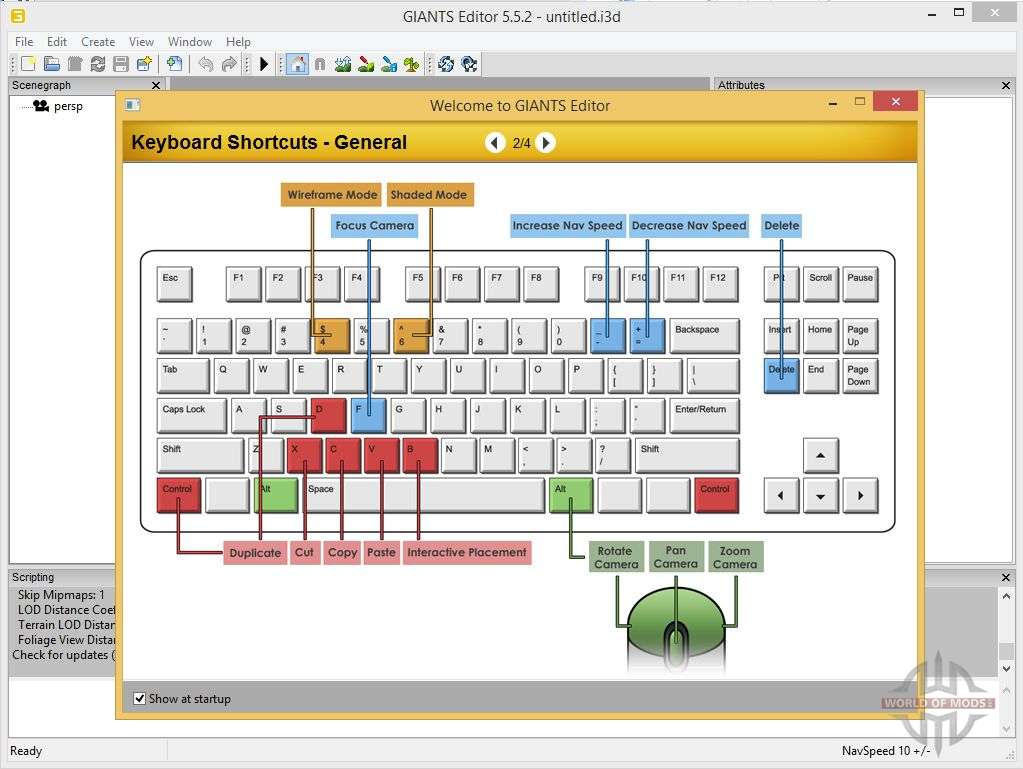Select the terrain tool with blue brush
Image resolution: width=1023 pixels, height=769 pixels.
click(389, 64)
